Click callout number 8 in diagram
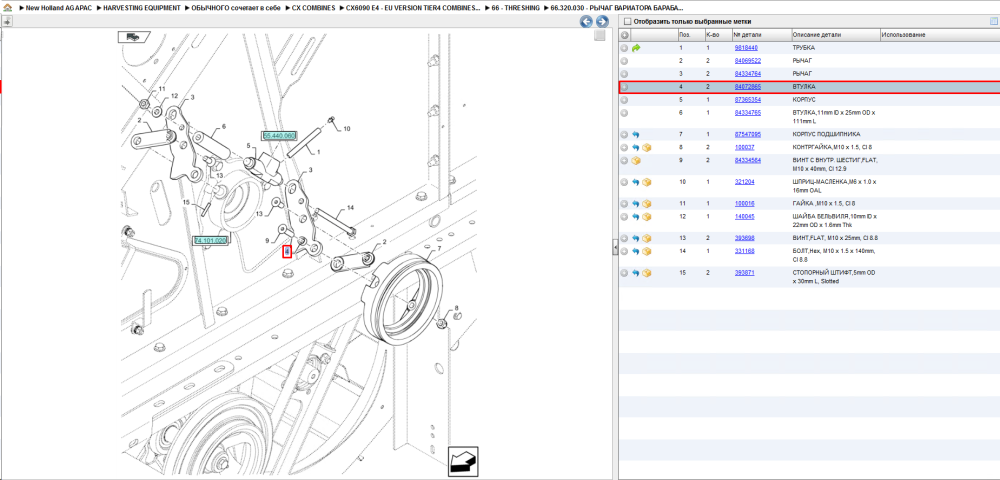The height and width of the screenshot is (480, 1000). tap(456, 309)
